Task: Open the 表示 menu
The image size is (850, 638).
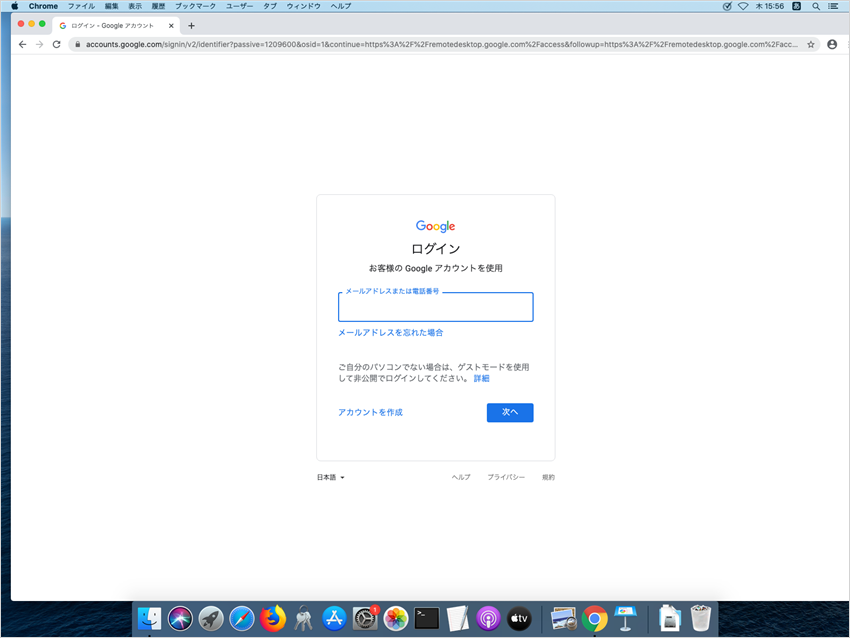Action: coord(135,6)
